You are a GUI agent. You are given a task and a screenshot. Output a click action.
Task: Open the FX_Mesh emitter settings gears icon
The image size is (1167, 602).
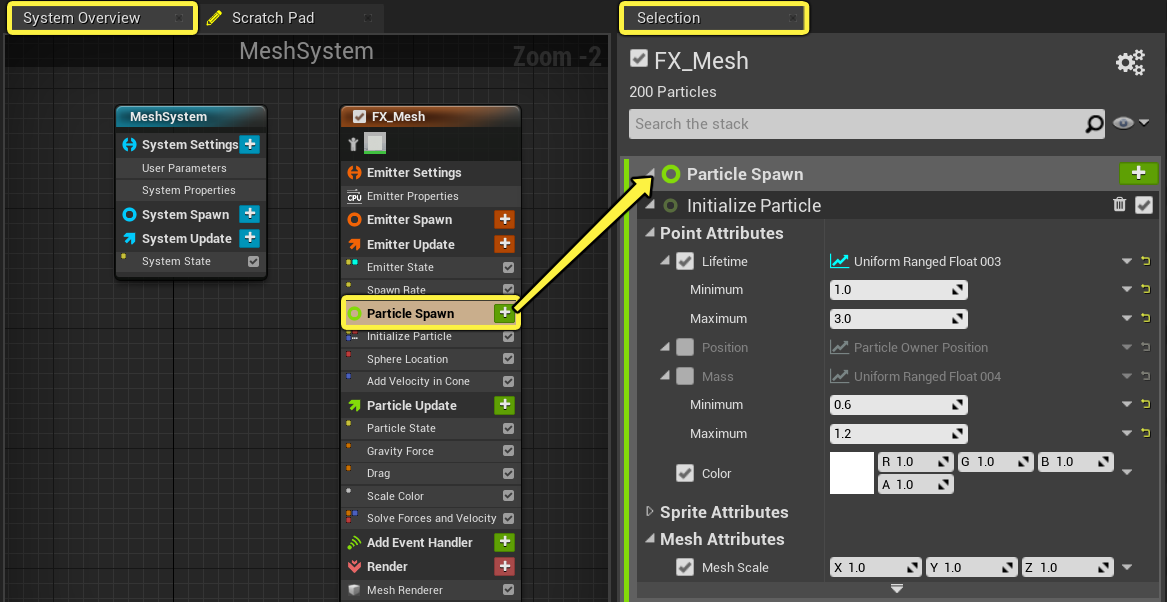[x=1130, y=63]
